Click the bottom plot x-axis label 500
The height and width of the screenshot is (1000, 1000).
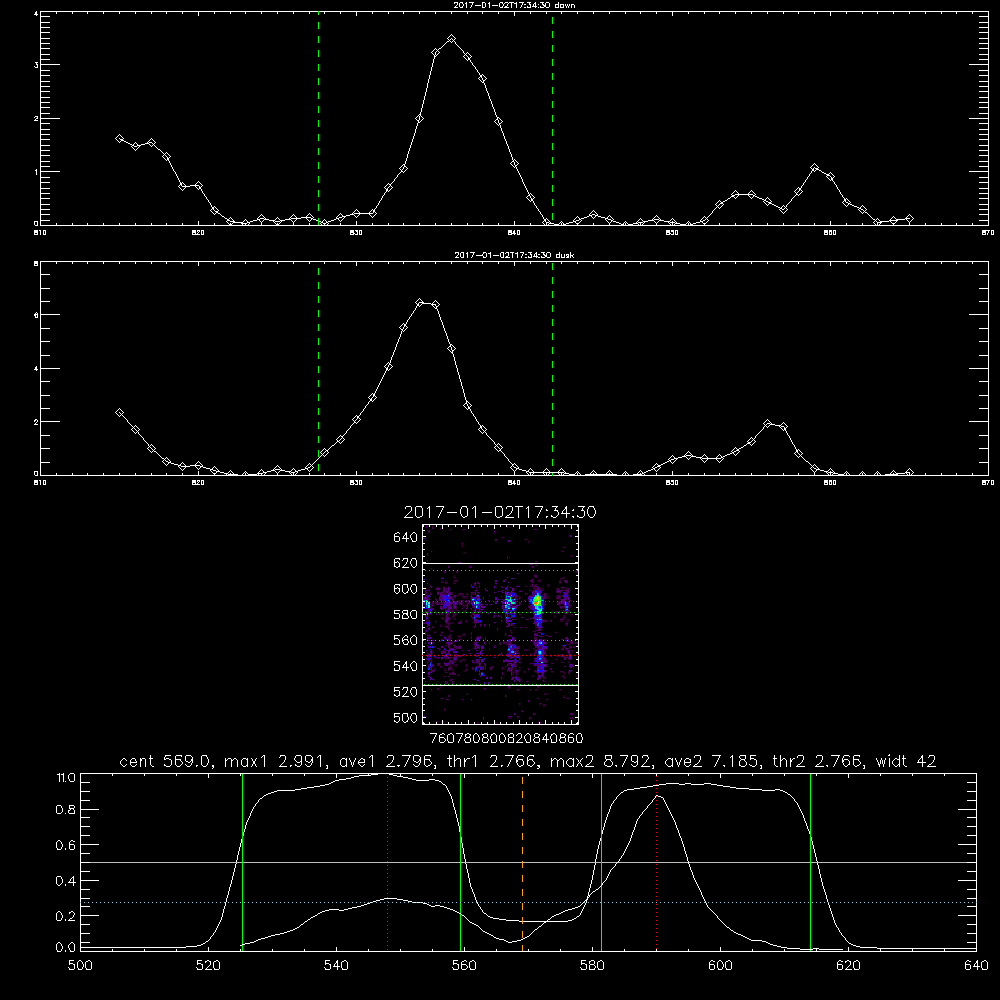click(x=80, y=966)
